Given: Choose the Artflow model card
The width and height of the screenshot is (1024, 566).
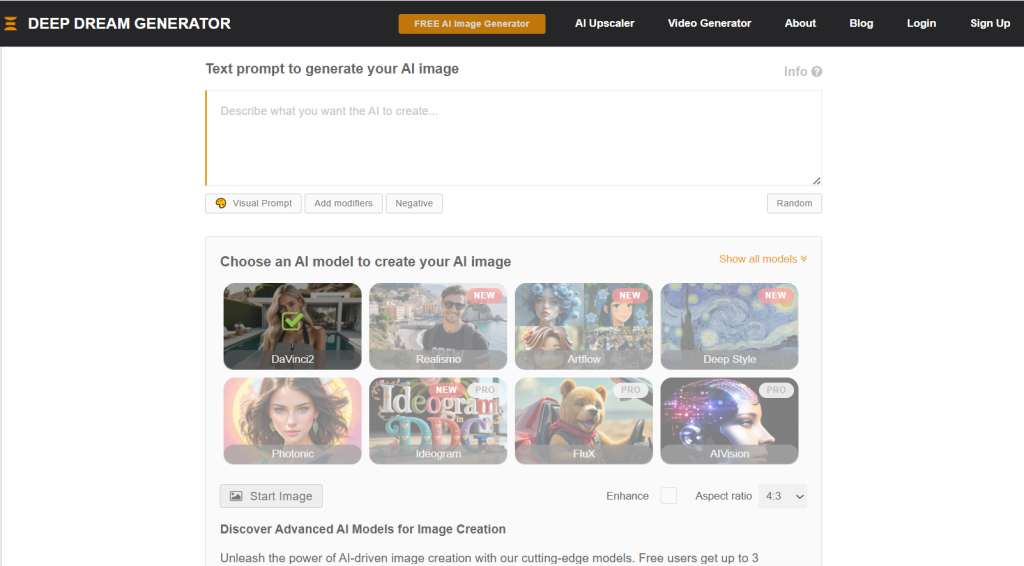Looking at the screenshot, I should coord(583,326).
